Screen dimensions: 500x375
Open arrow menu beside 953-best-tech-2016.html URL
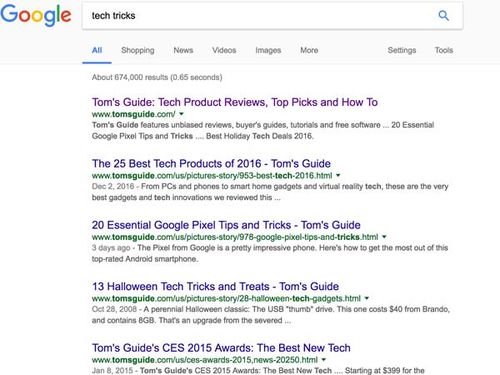(338, 175)
